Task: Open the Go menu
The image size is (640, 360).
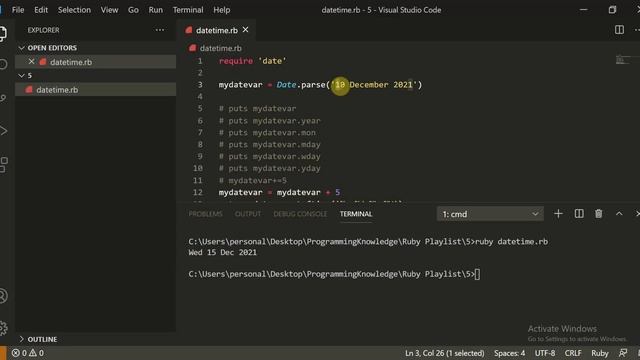Action: point(133,10)
